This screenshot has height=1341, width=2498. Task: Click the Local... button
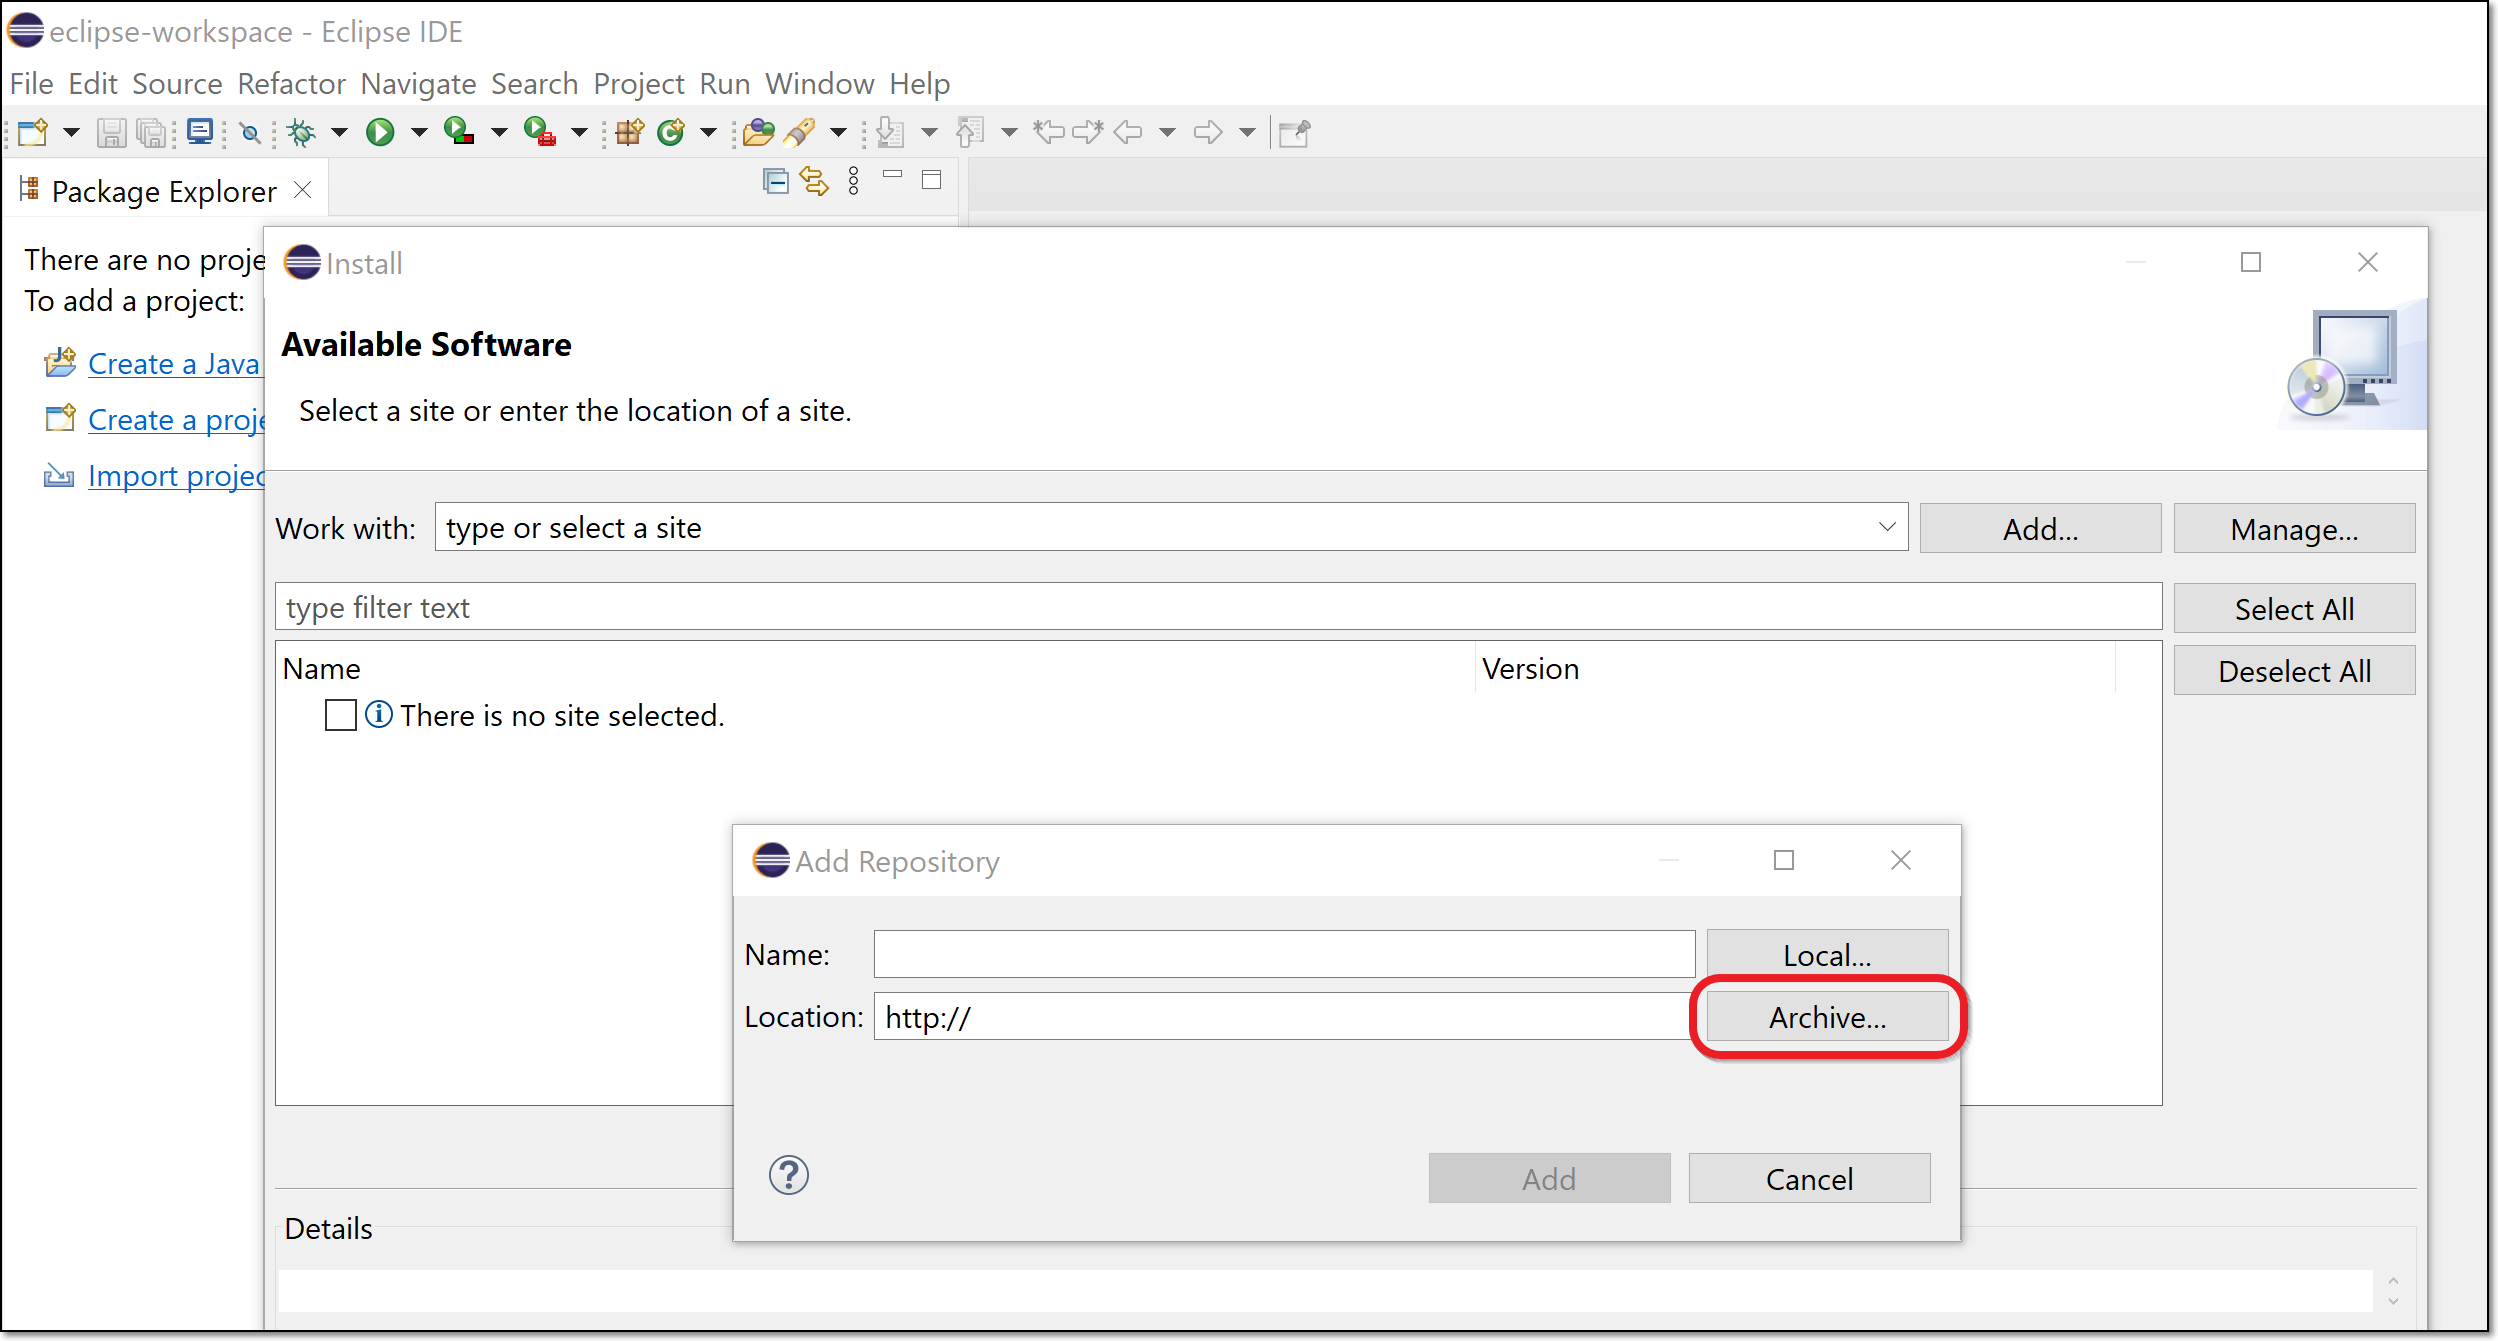[x=1827, y=955]
